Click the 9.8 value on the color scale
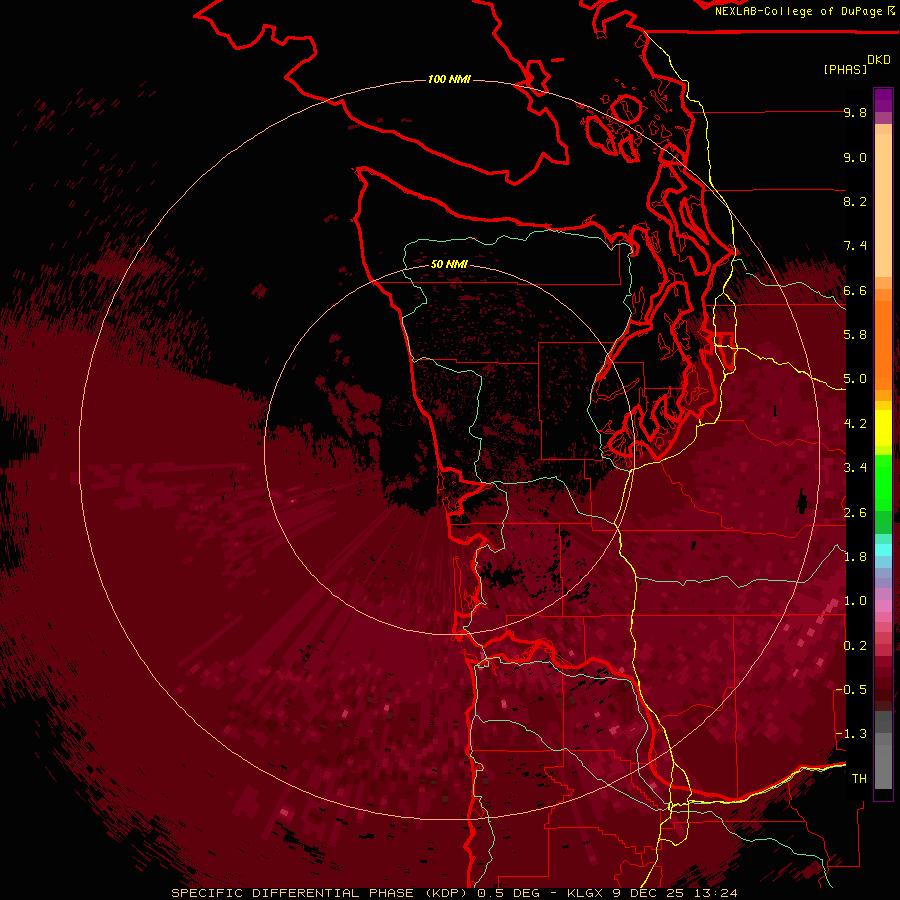Viewport: 900px width, 900px height. [855, 112]
